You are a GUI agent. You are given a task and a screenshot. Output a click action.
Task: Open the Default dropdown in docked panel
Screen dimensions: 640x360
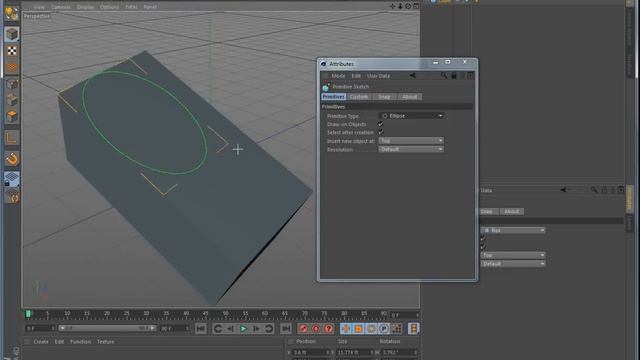click(513, 264)
